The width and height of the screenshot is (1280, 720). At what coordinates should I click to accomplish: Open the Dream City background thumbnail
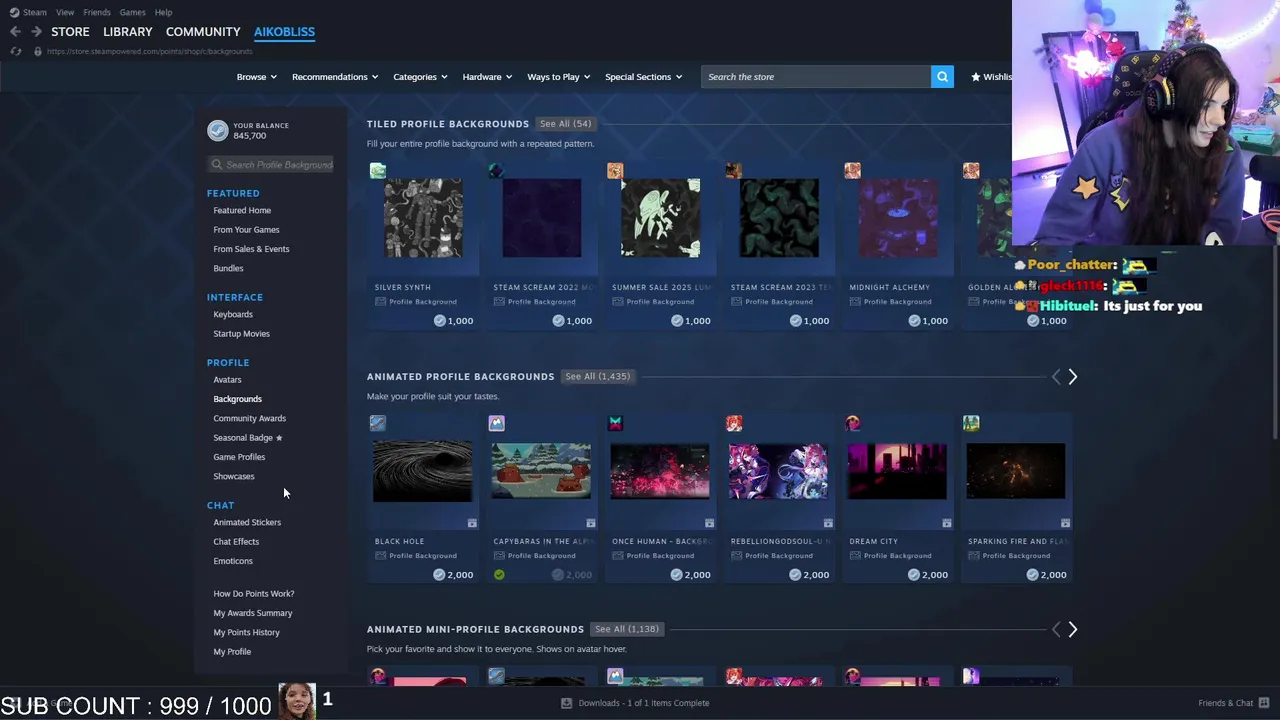(x=897, y=471)
